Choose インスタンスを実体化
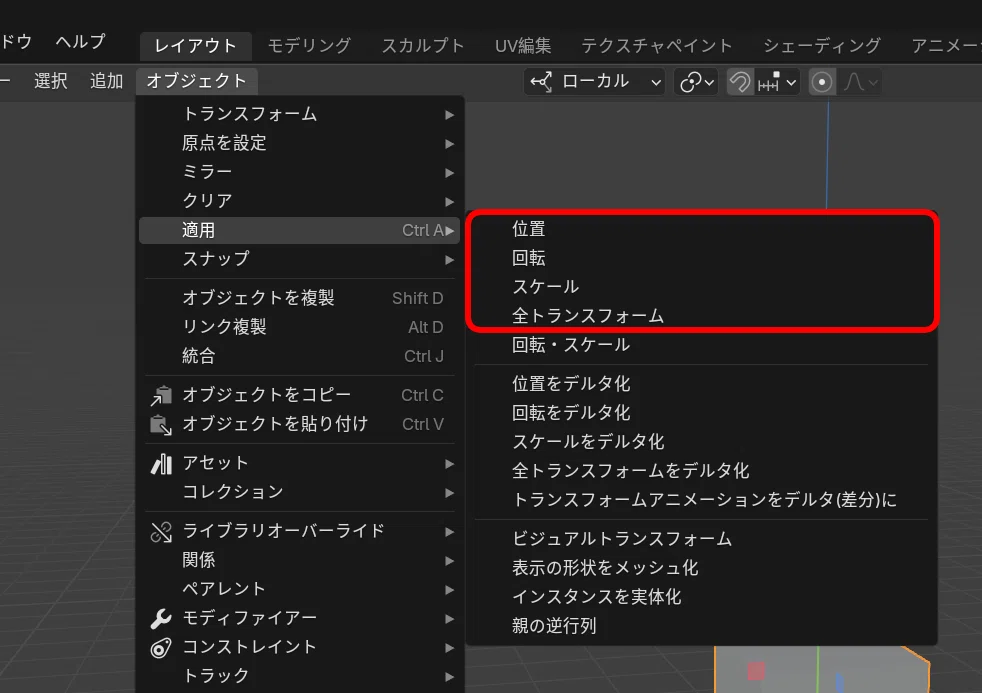Screen dimensions: 982x693 701,597
